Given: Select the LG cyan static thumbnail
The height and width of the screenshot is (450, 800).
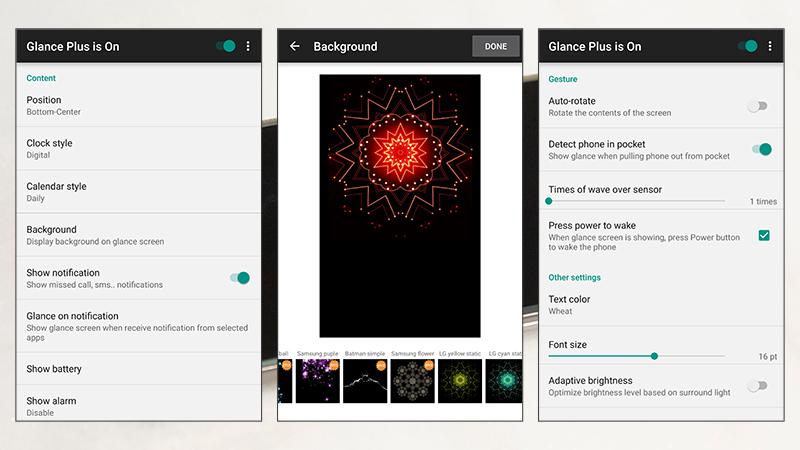Looking at the screenshot, I should coord(504,381).
